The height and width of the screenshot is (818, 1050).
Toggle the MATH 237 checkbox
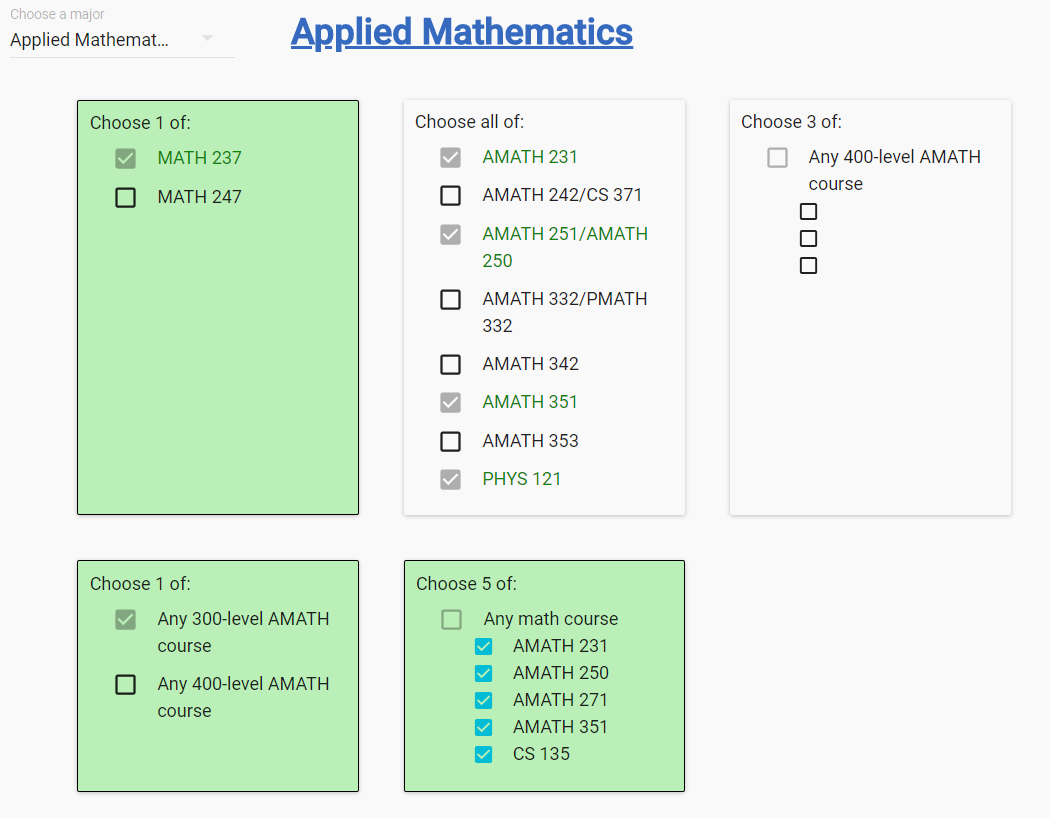tap(125, 159)
